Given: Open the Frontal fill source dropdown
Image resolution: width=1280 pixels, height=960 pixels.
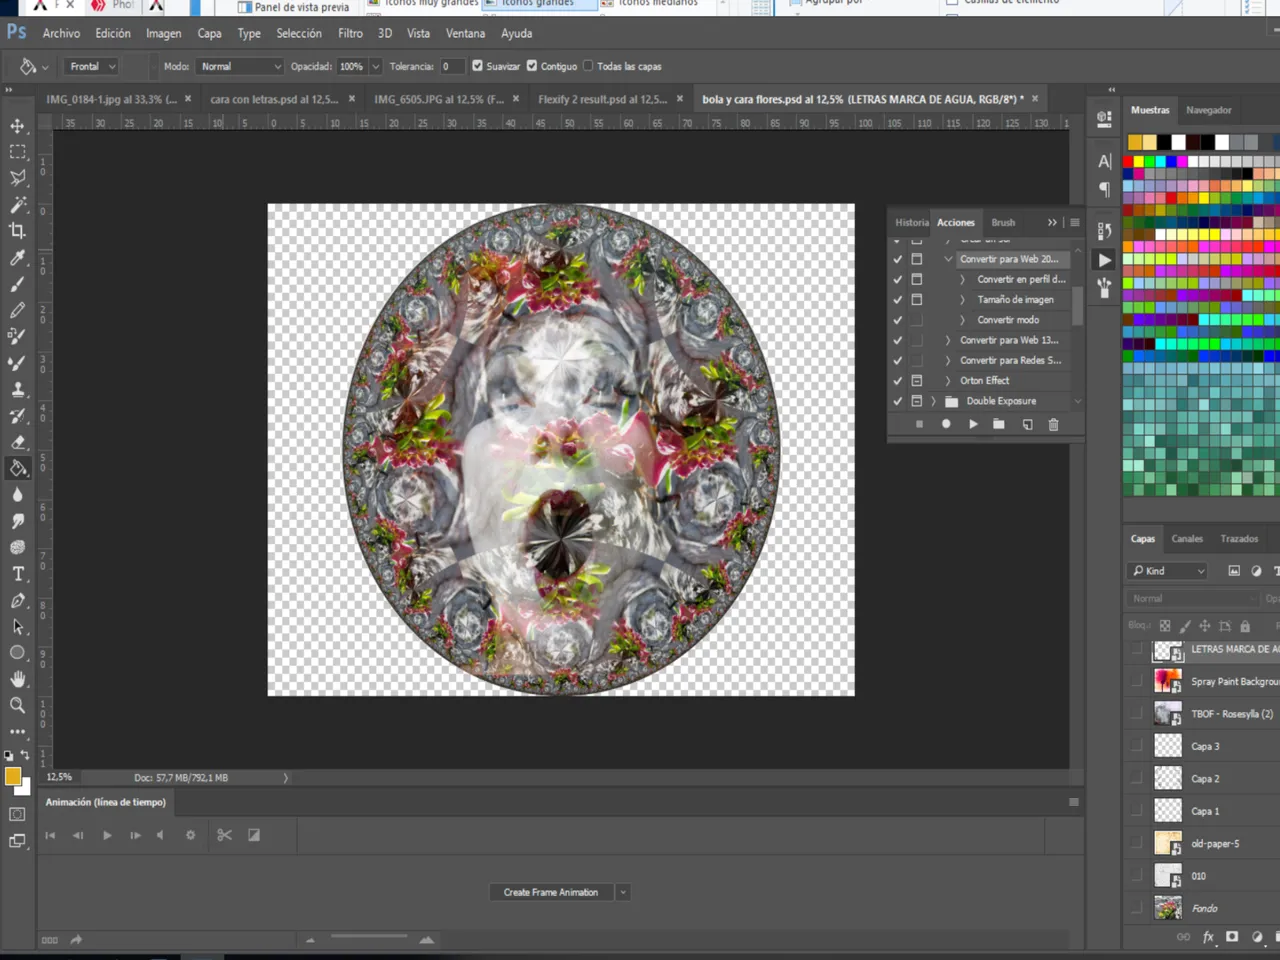Looking at the screenshot, I should pyautogui.click(x=92, y=66).
